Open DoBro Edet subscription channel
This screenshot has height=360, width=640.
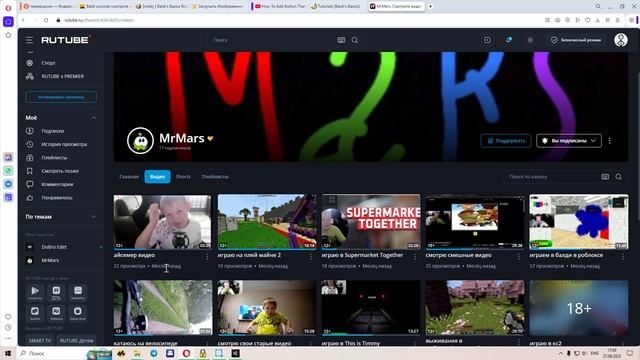click(54, 247)
